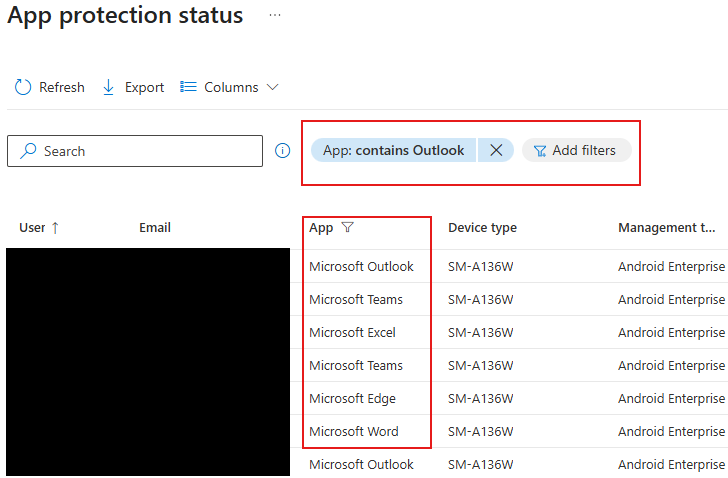Click the App column filter funnel icon
Image resolution: width=728 pixels, height=478 pixels.
click(x=347, y=227)
